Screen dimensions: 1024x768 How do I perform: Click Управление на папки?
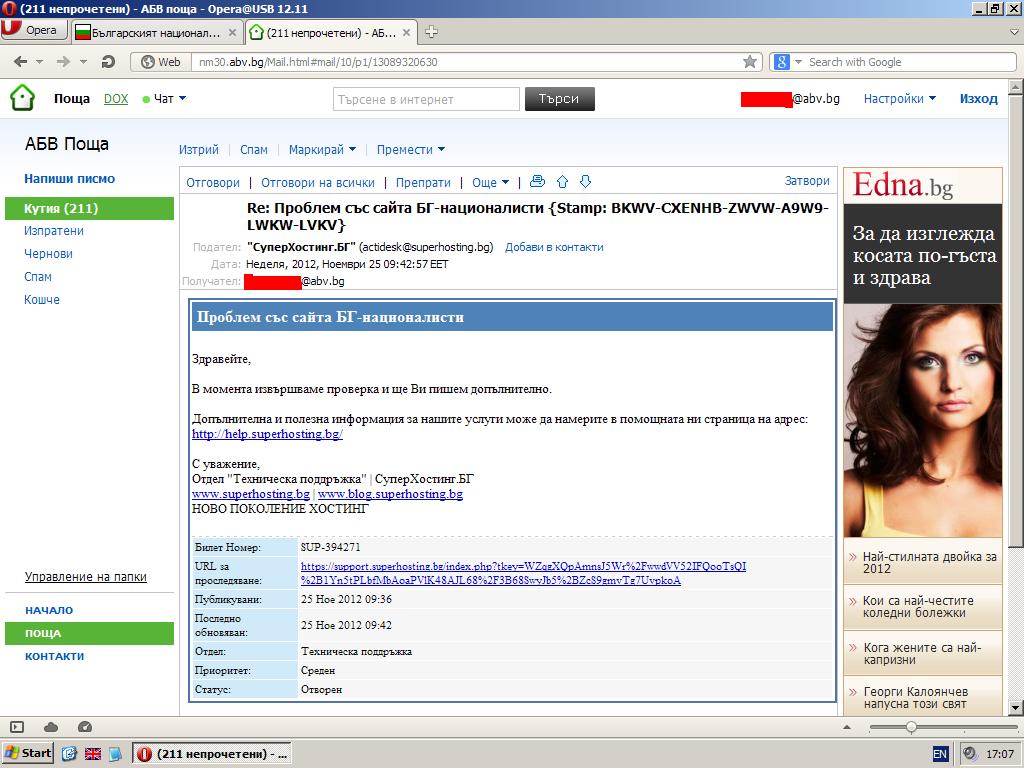(86, 577)
